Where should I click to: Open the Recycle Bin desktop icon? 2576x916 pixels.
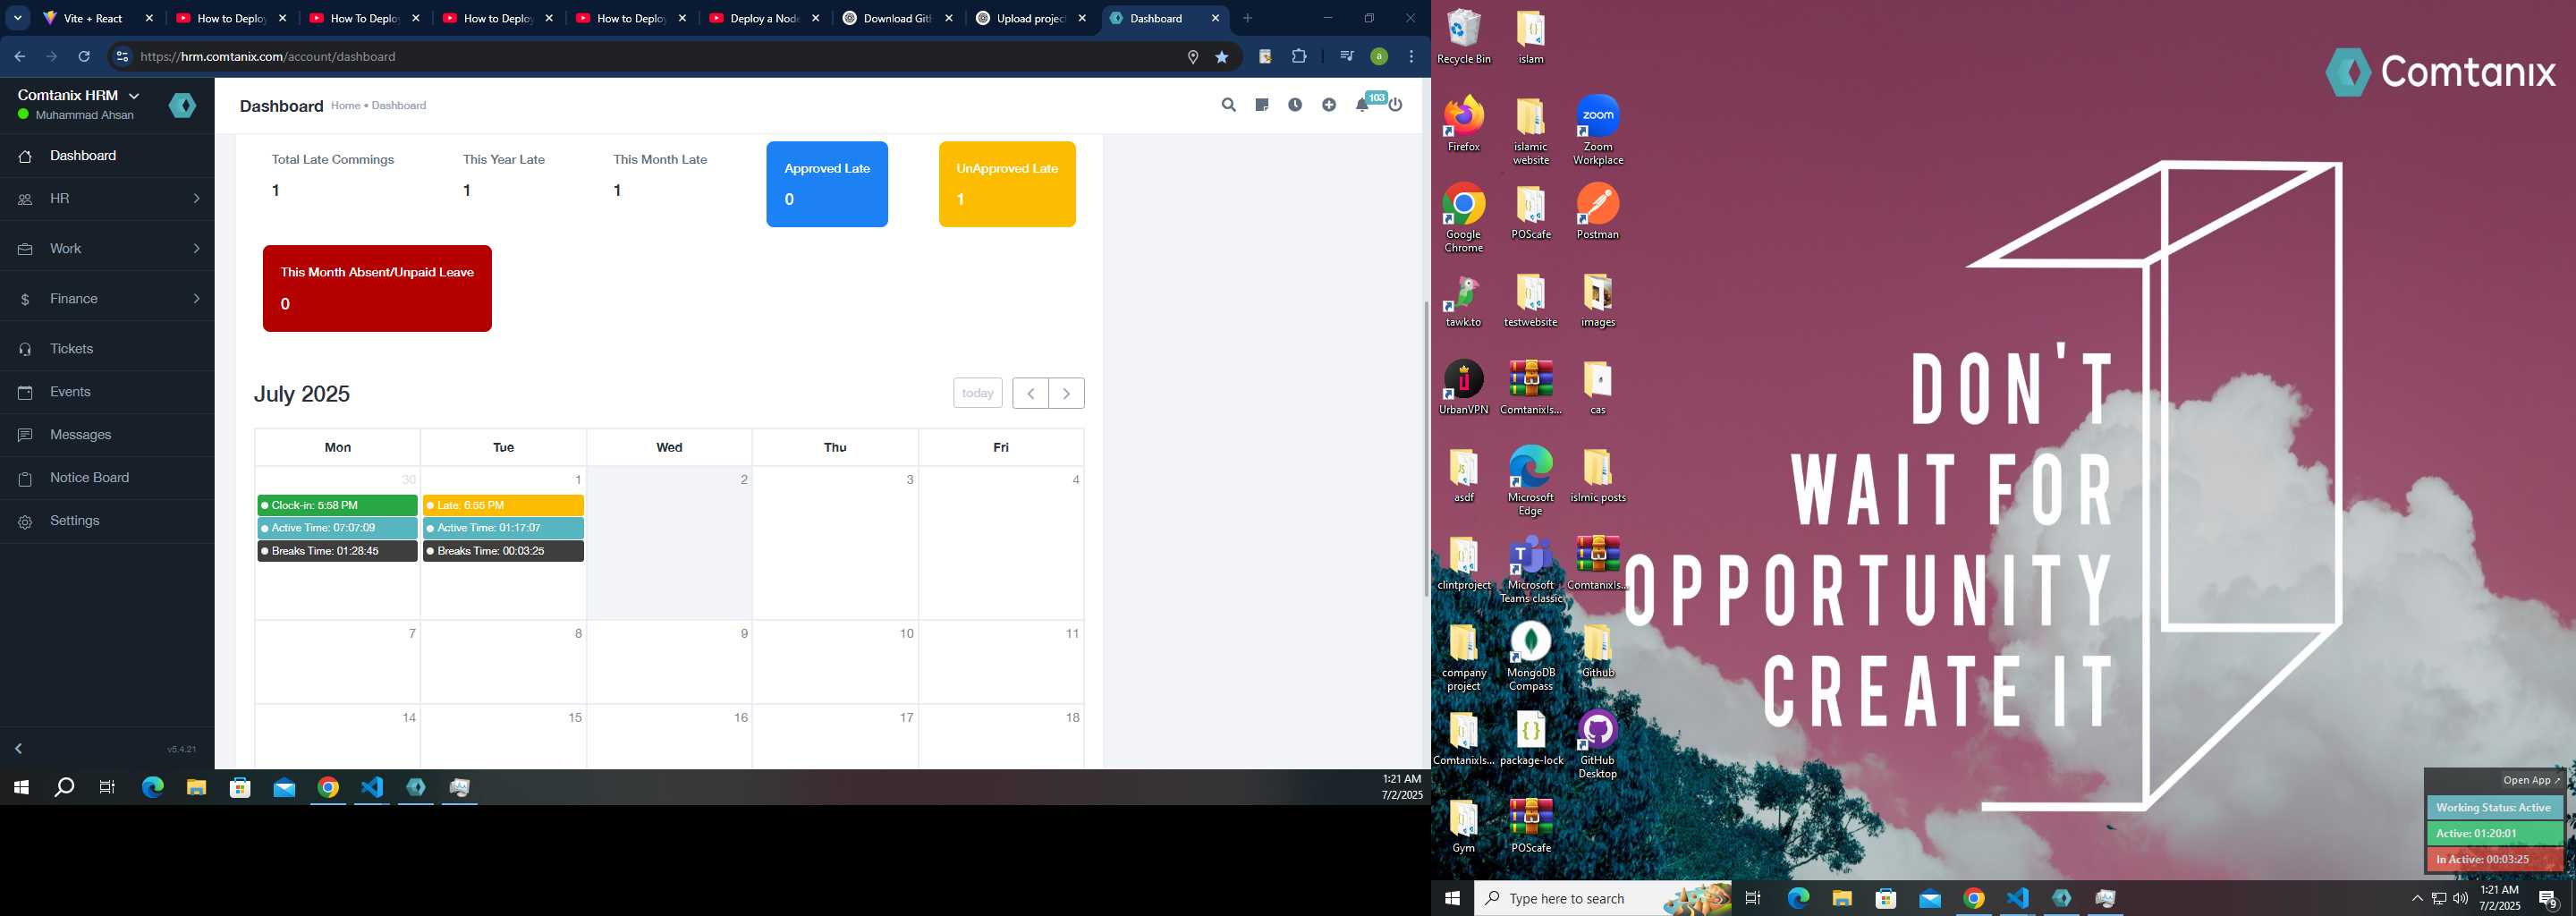1463,37
